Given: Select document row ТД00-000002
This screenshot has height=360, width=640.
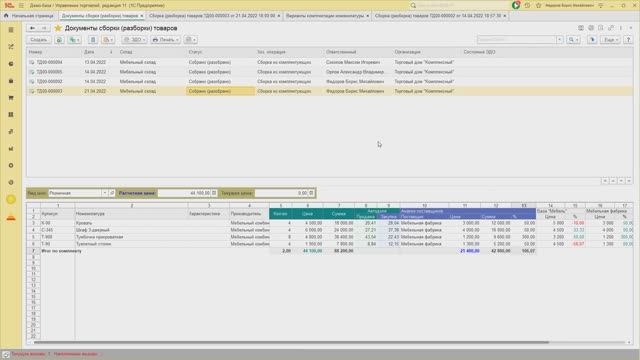Looking at the screenshot, I should [x=330, y=81].
